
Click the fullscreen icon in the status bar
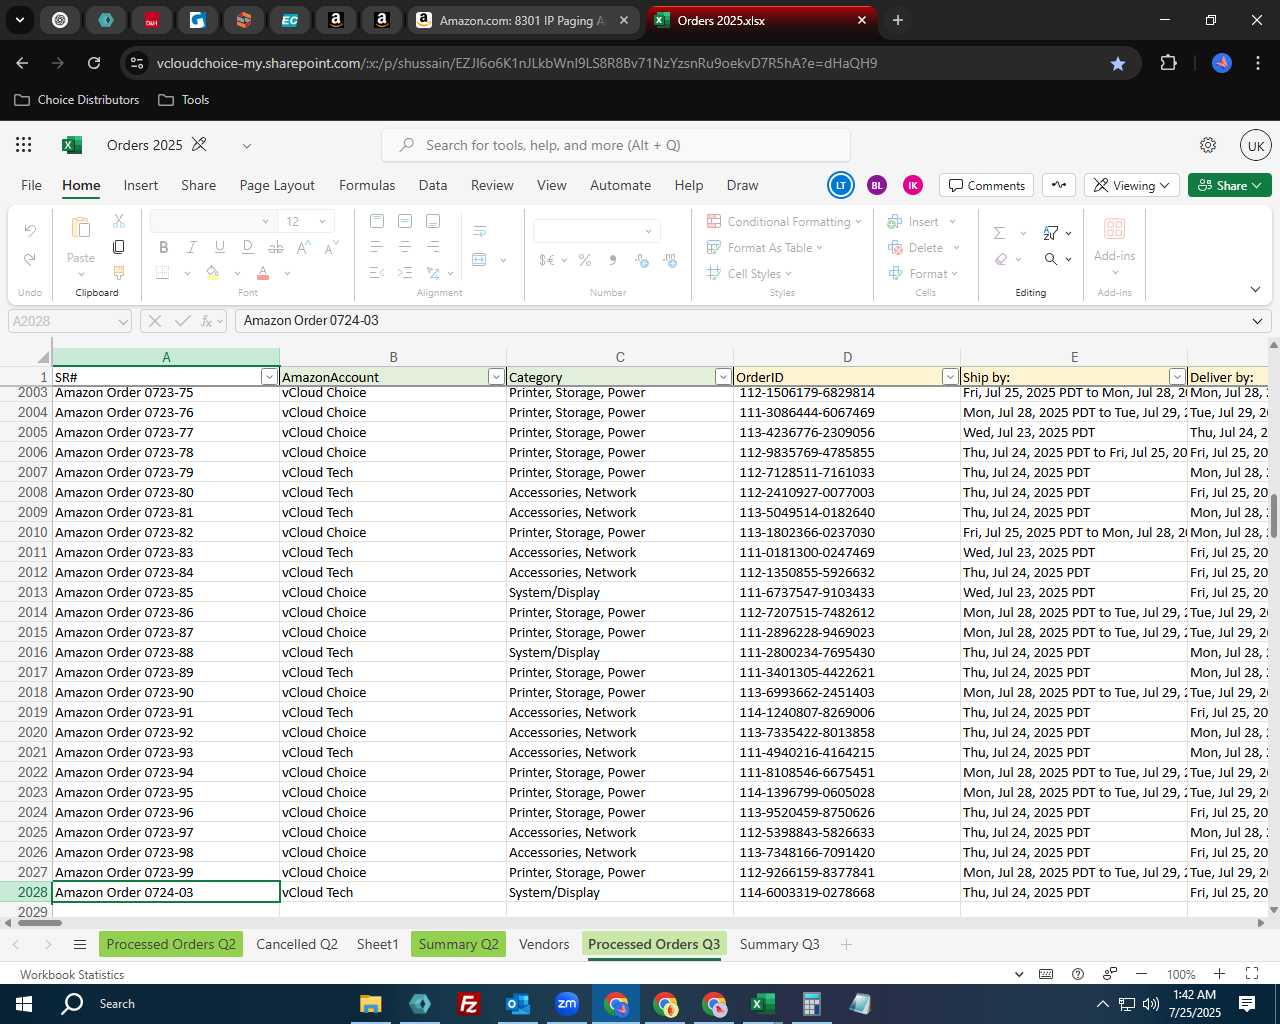(1251, 974)
